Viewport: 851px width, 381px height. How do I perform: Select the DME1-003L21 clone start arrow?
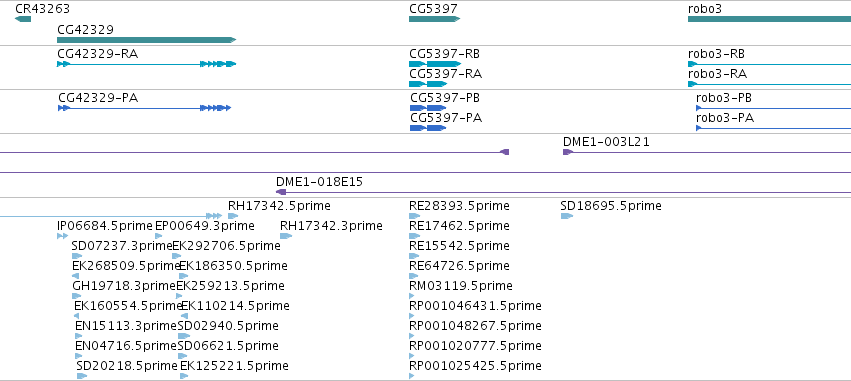[x=568, y=152]
